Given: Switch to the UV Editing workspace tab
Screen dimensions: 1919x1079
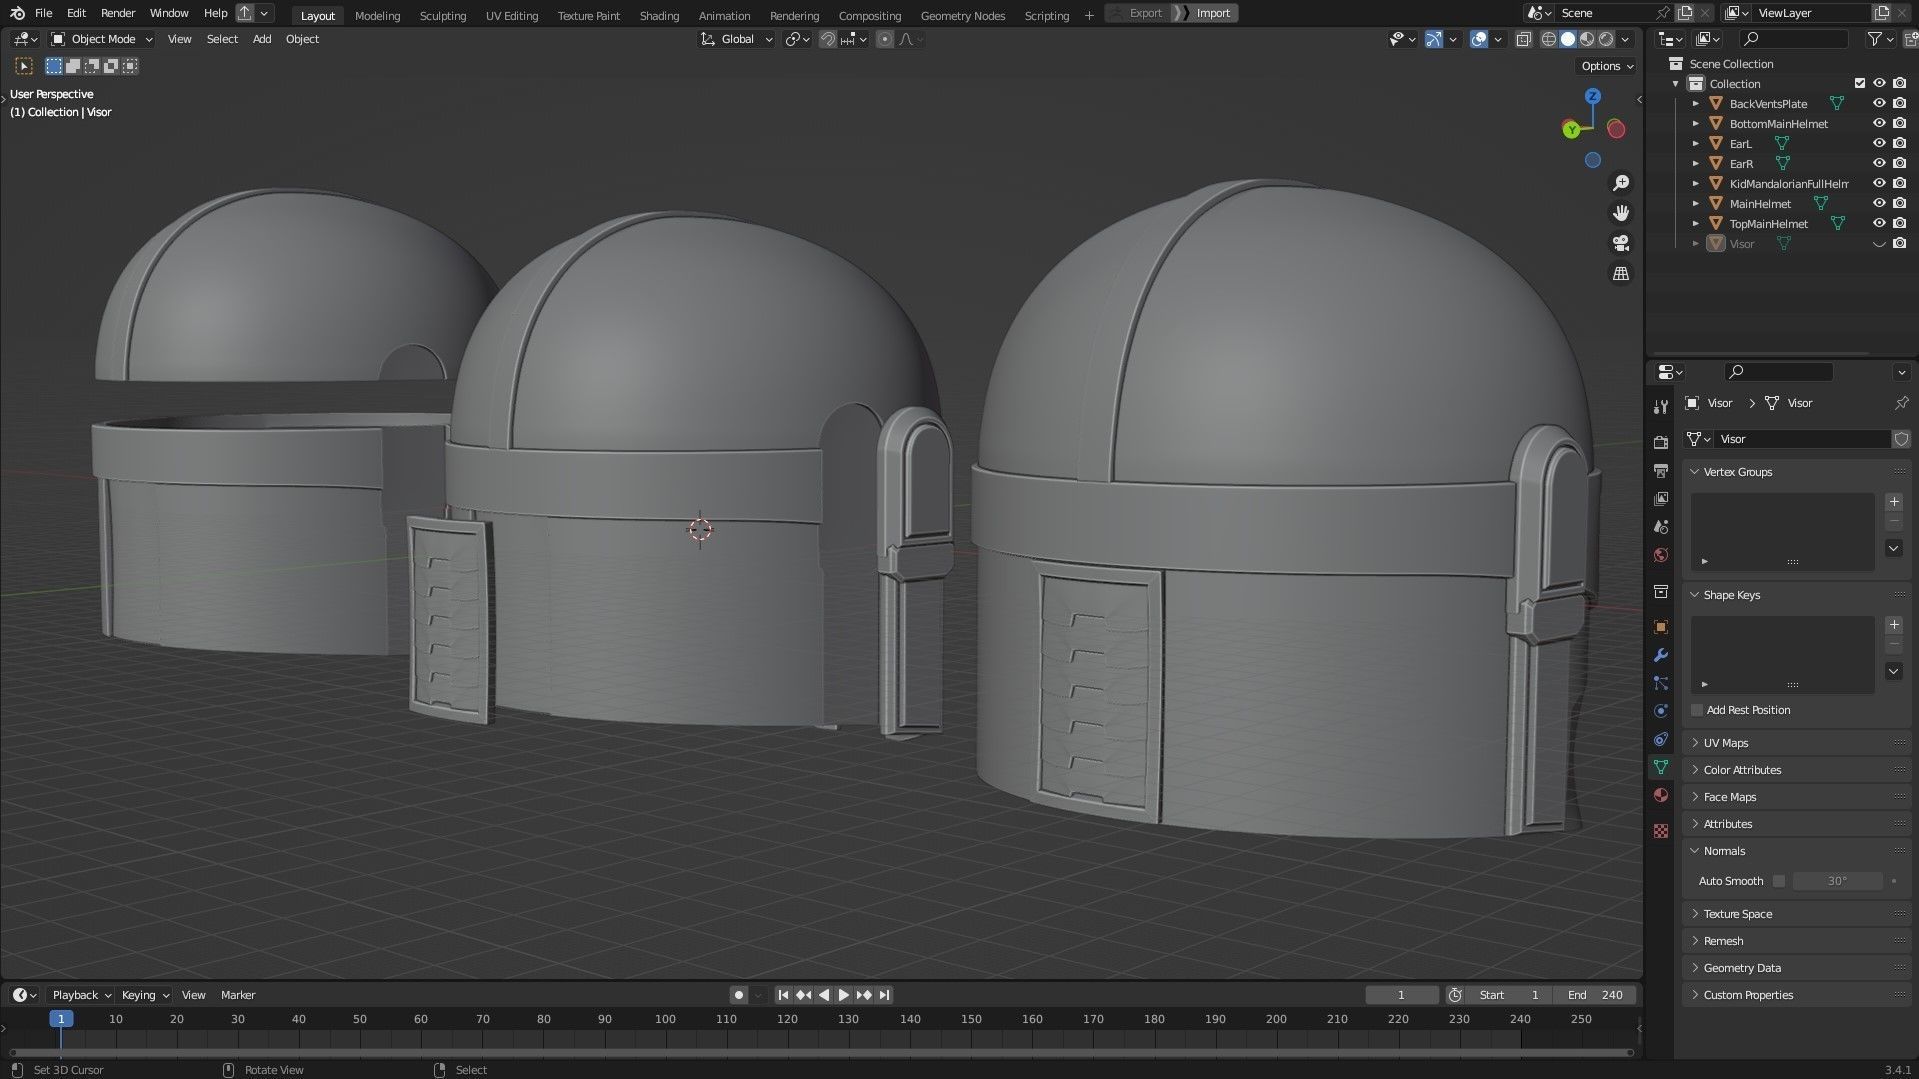Looking at the screenshot, I should click(x=512, y=15).
